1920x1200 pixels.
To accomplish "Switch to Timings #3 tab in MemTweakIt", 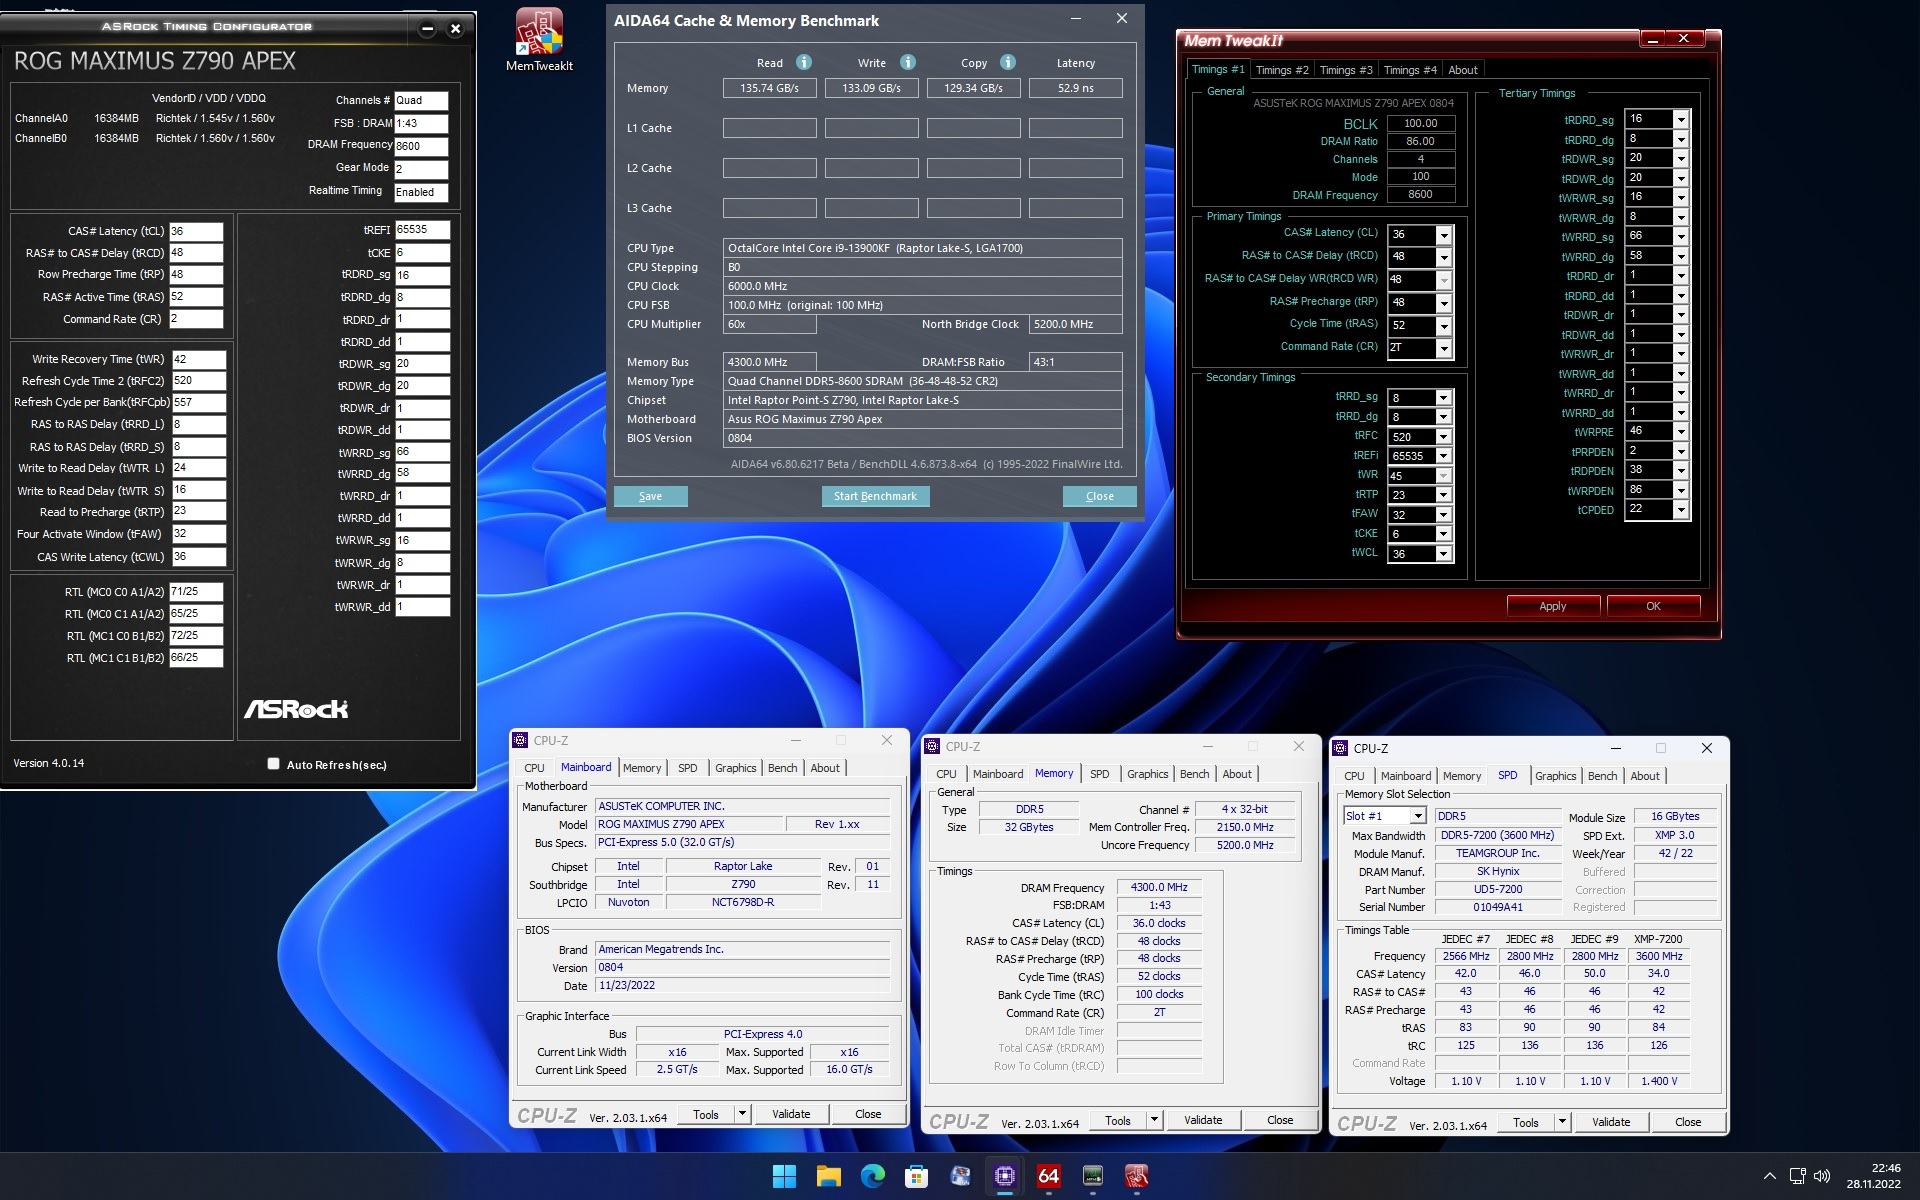I will 1345,70.
